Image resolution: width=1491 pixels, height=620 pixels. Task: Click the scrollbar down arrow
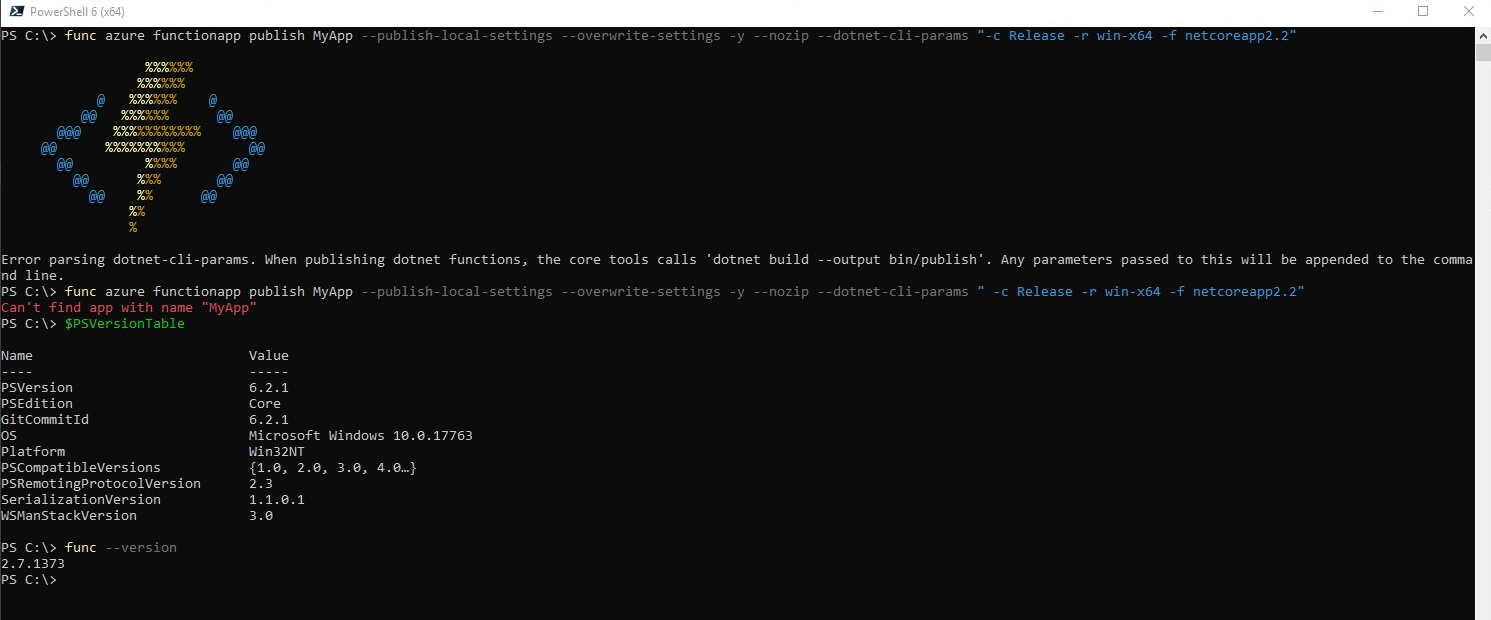tap(1483, 612)
